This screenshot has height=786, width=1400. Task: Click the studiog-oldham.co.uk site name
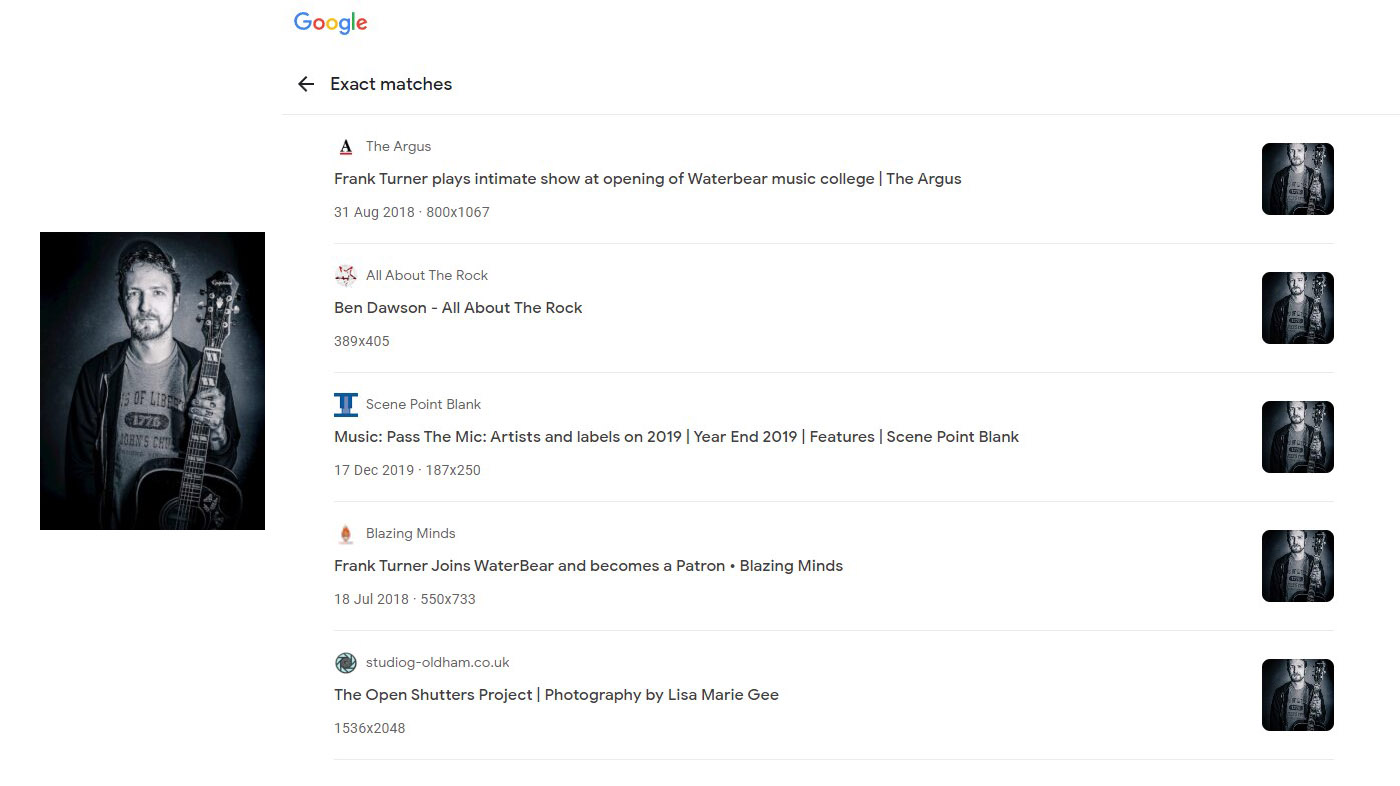[x=437, y=662]
